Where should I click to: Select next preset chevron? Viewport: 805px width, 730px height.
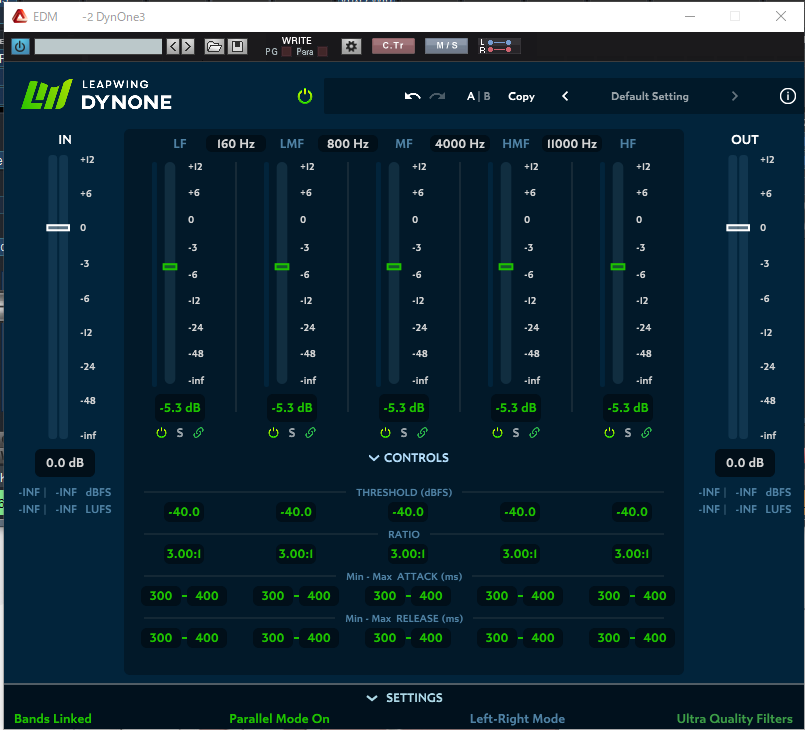pos(734,96)
